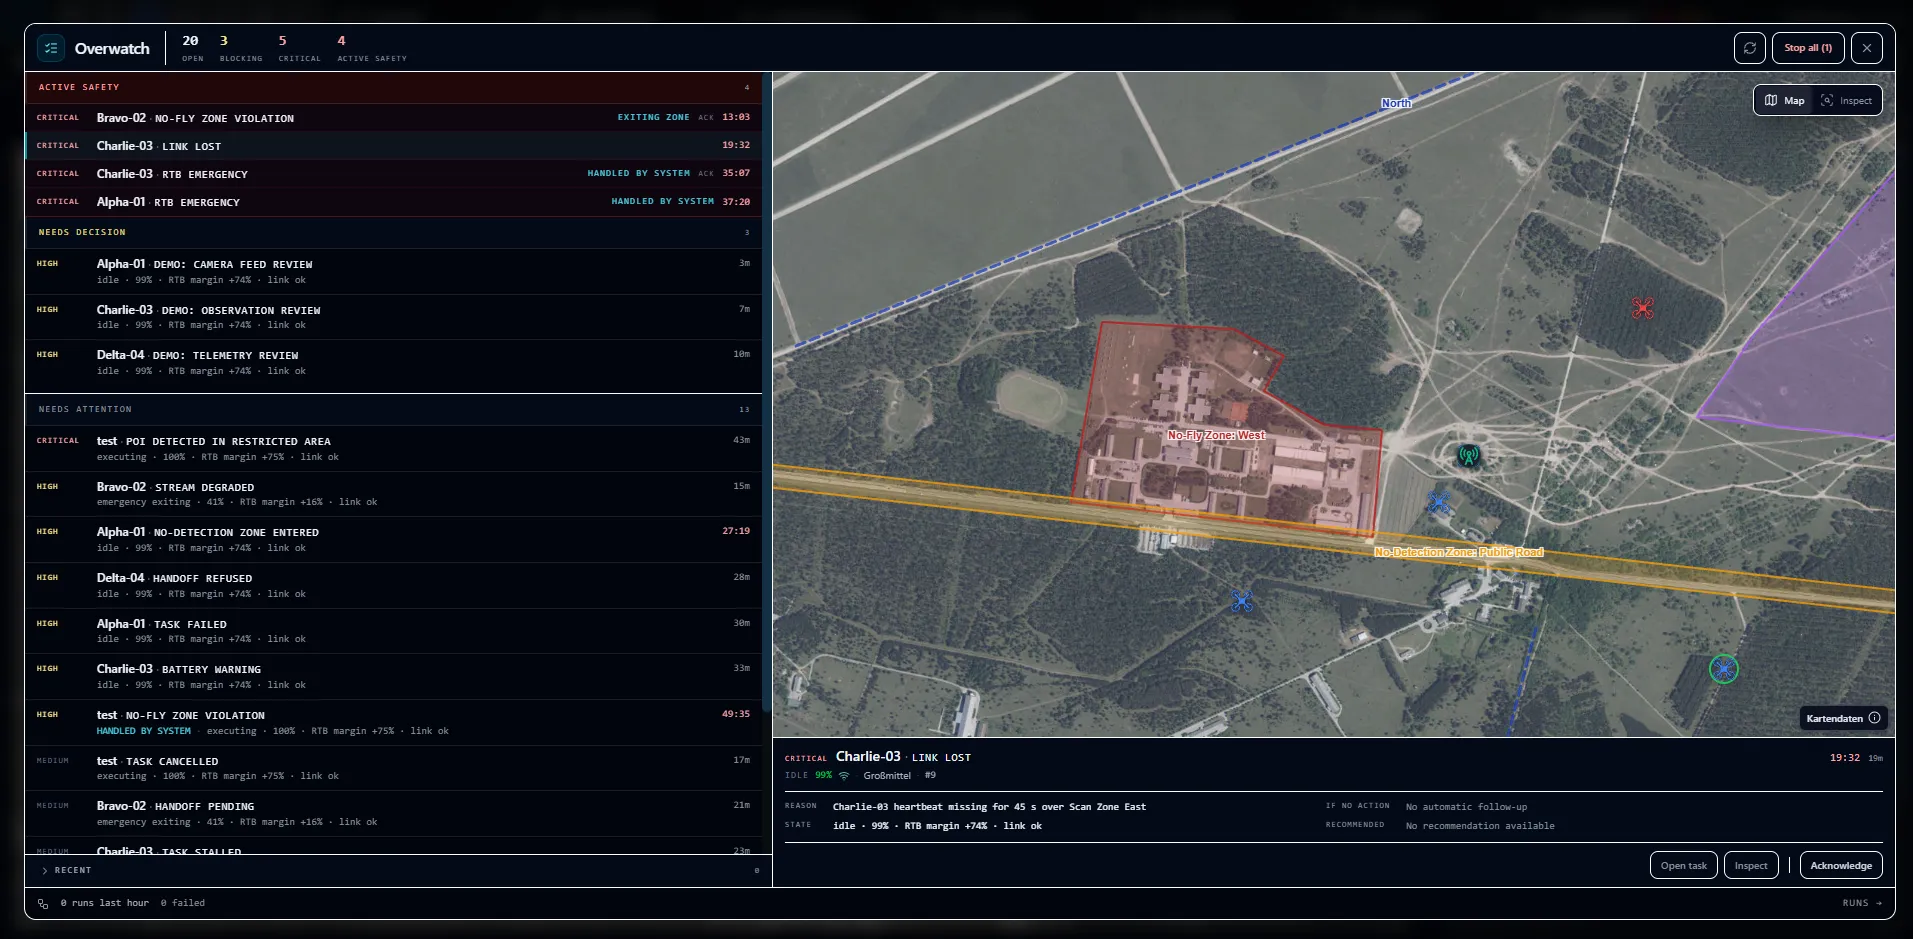Click the 20 OPEN counter
This screenshot has width=1913, height=939.
[x=192, y=48]
